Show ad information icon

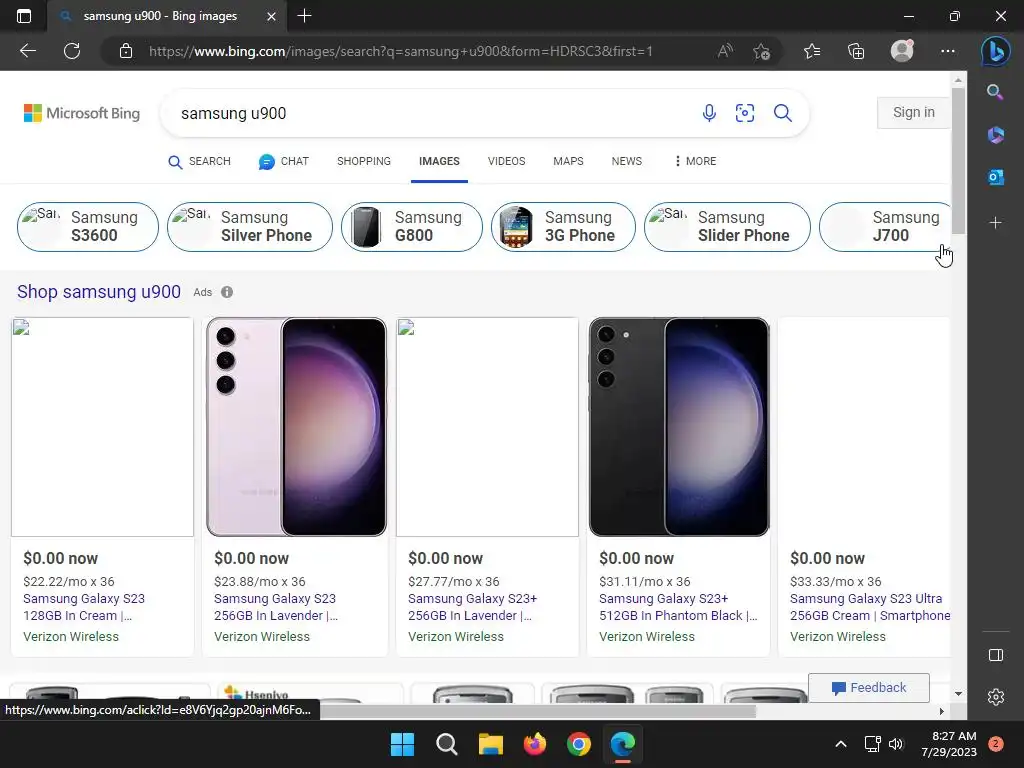coord(227,292)
